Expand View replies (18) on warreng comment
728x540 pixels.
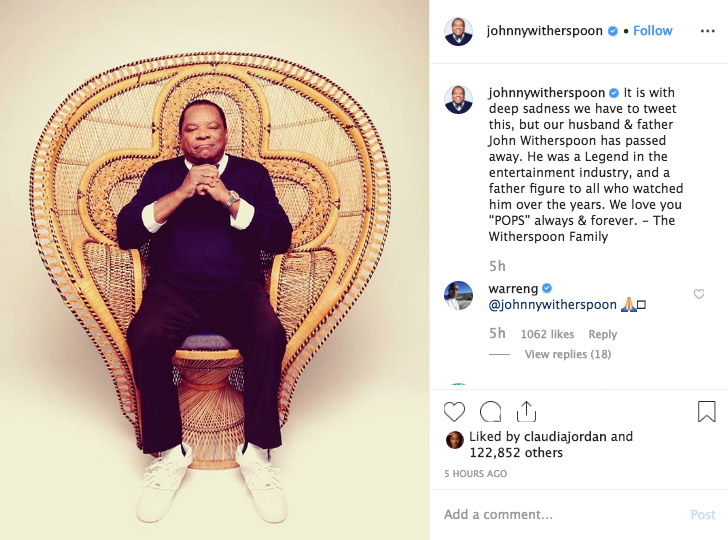(568, 354)
